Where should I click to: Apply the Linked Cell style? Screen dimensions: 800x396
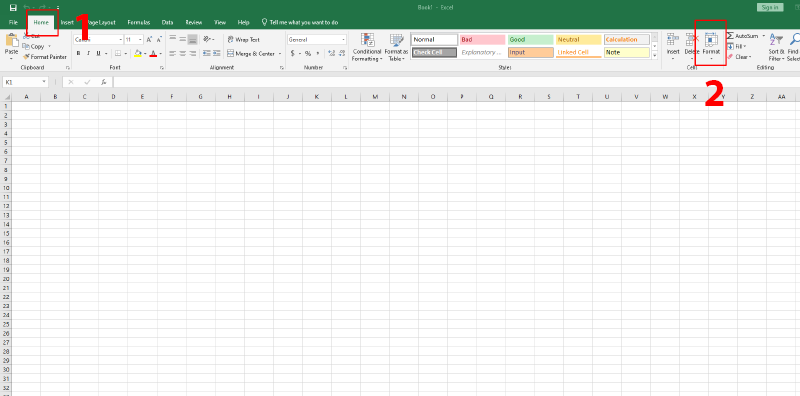[579, 52]
